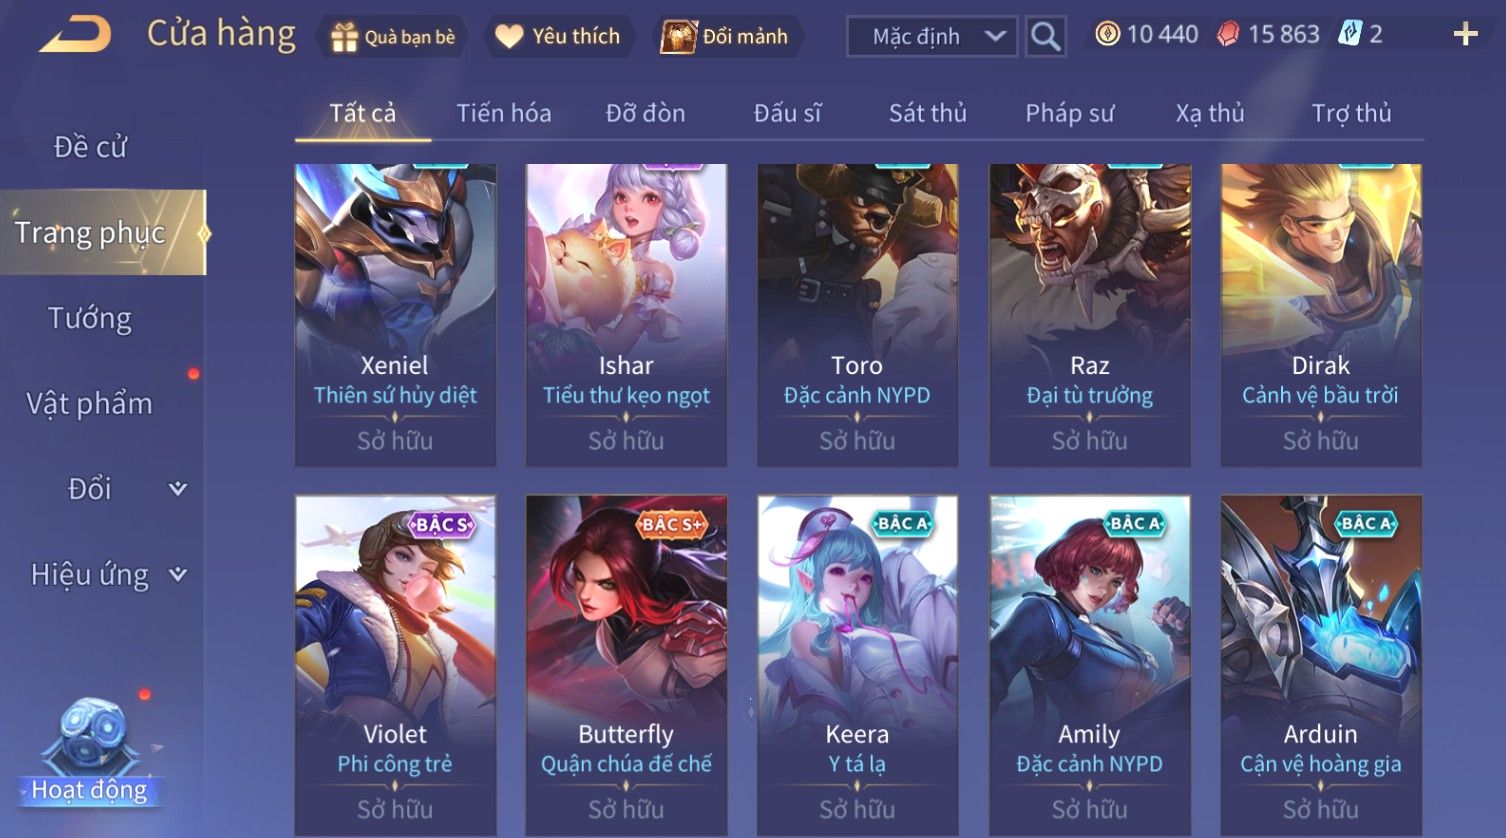
Task: Open Đổi mảnh chest icon
Action: pos(678,37)
